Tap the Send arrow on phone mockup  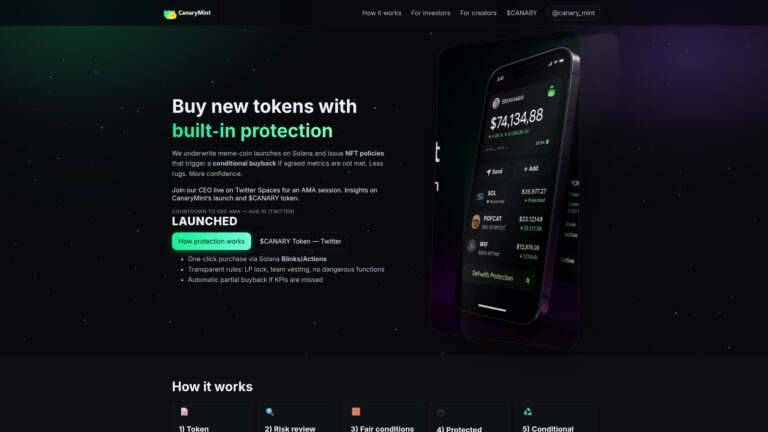(488, 172)
